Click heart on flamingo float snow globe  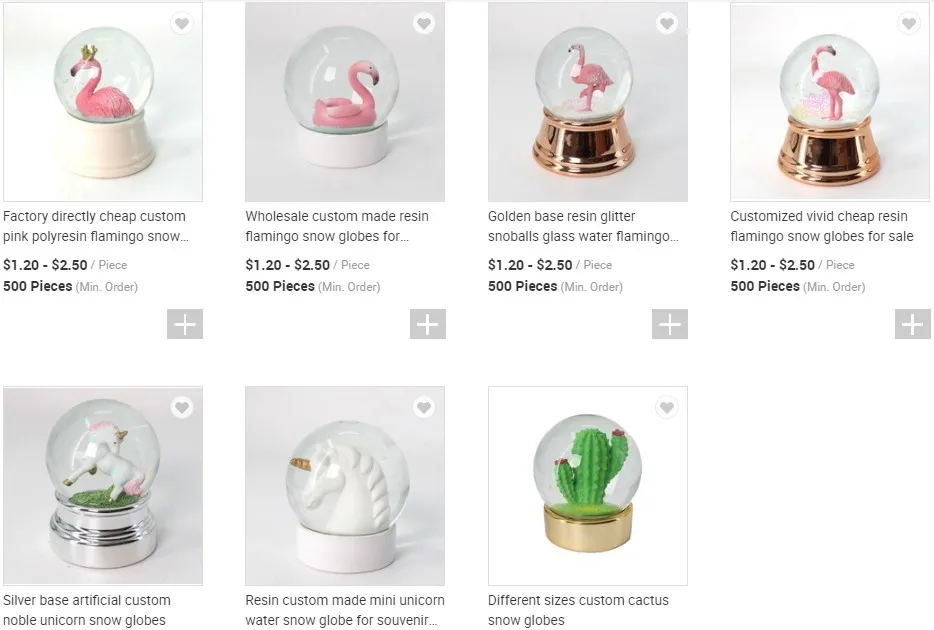pos(424,24)
